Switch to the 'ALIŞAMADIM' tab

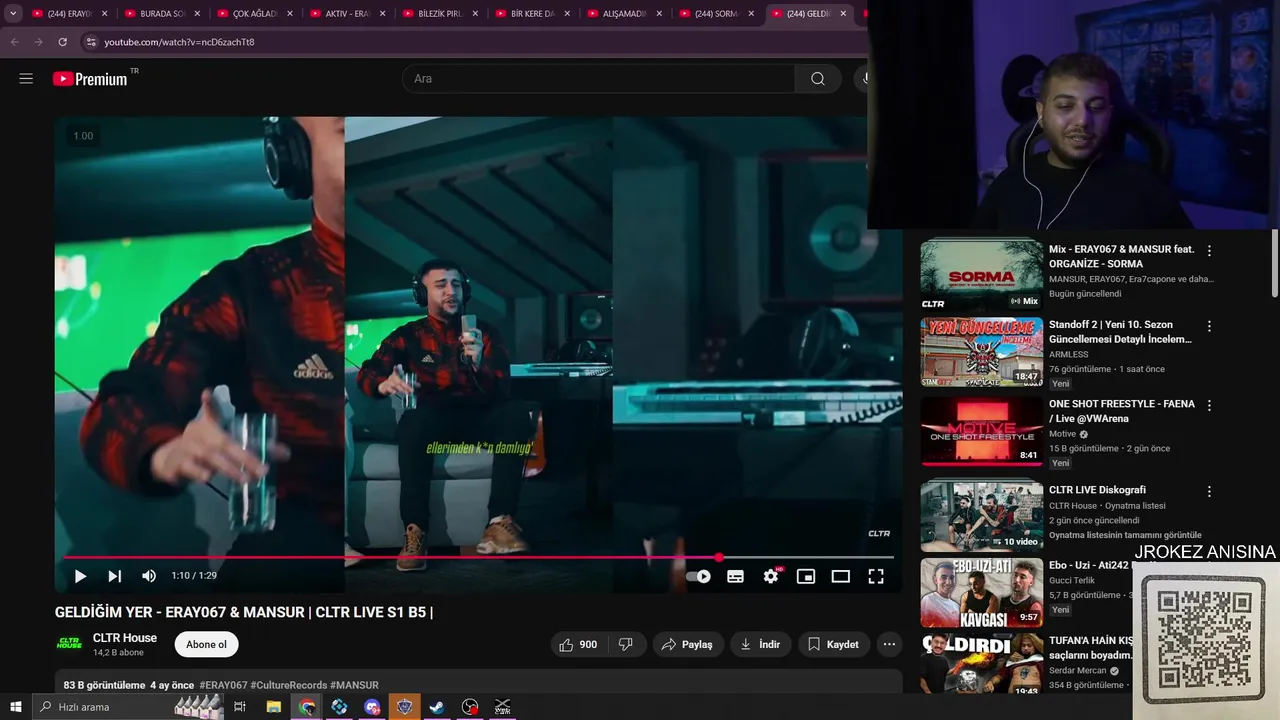(x=624, y=14)
